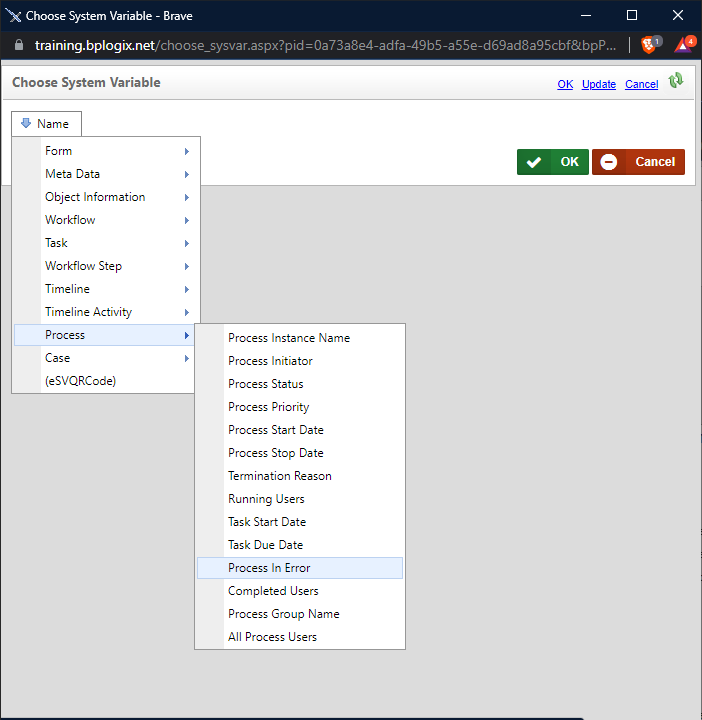Image resolution: width=702 pixels, height=720 pixels.
Task: Select Process In Error menu entry
Action: pyautogui.click(x=300, y=568)
